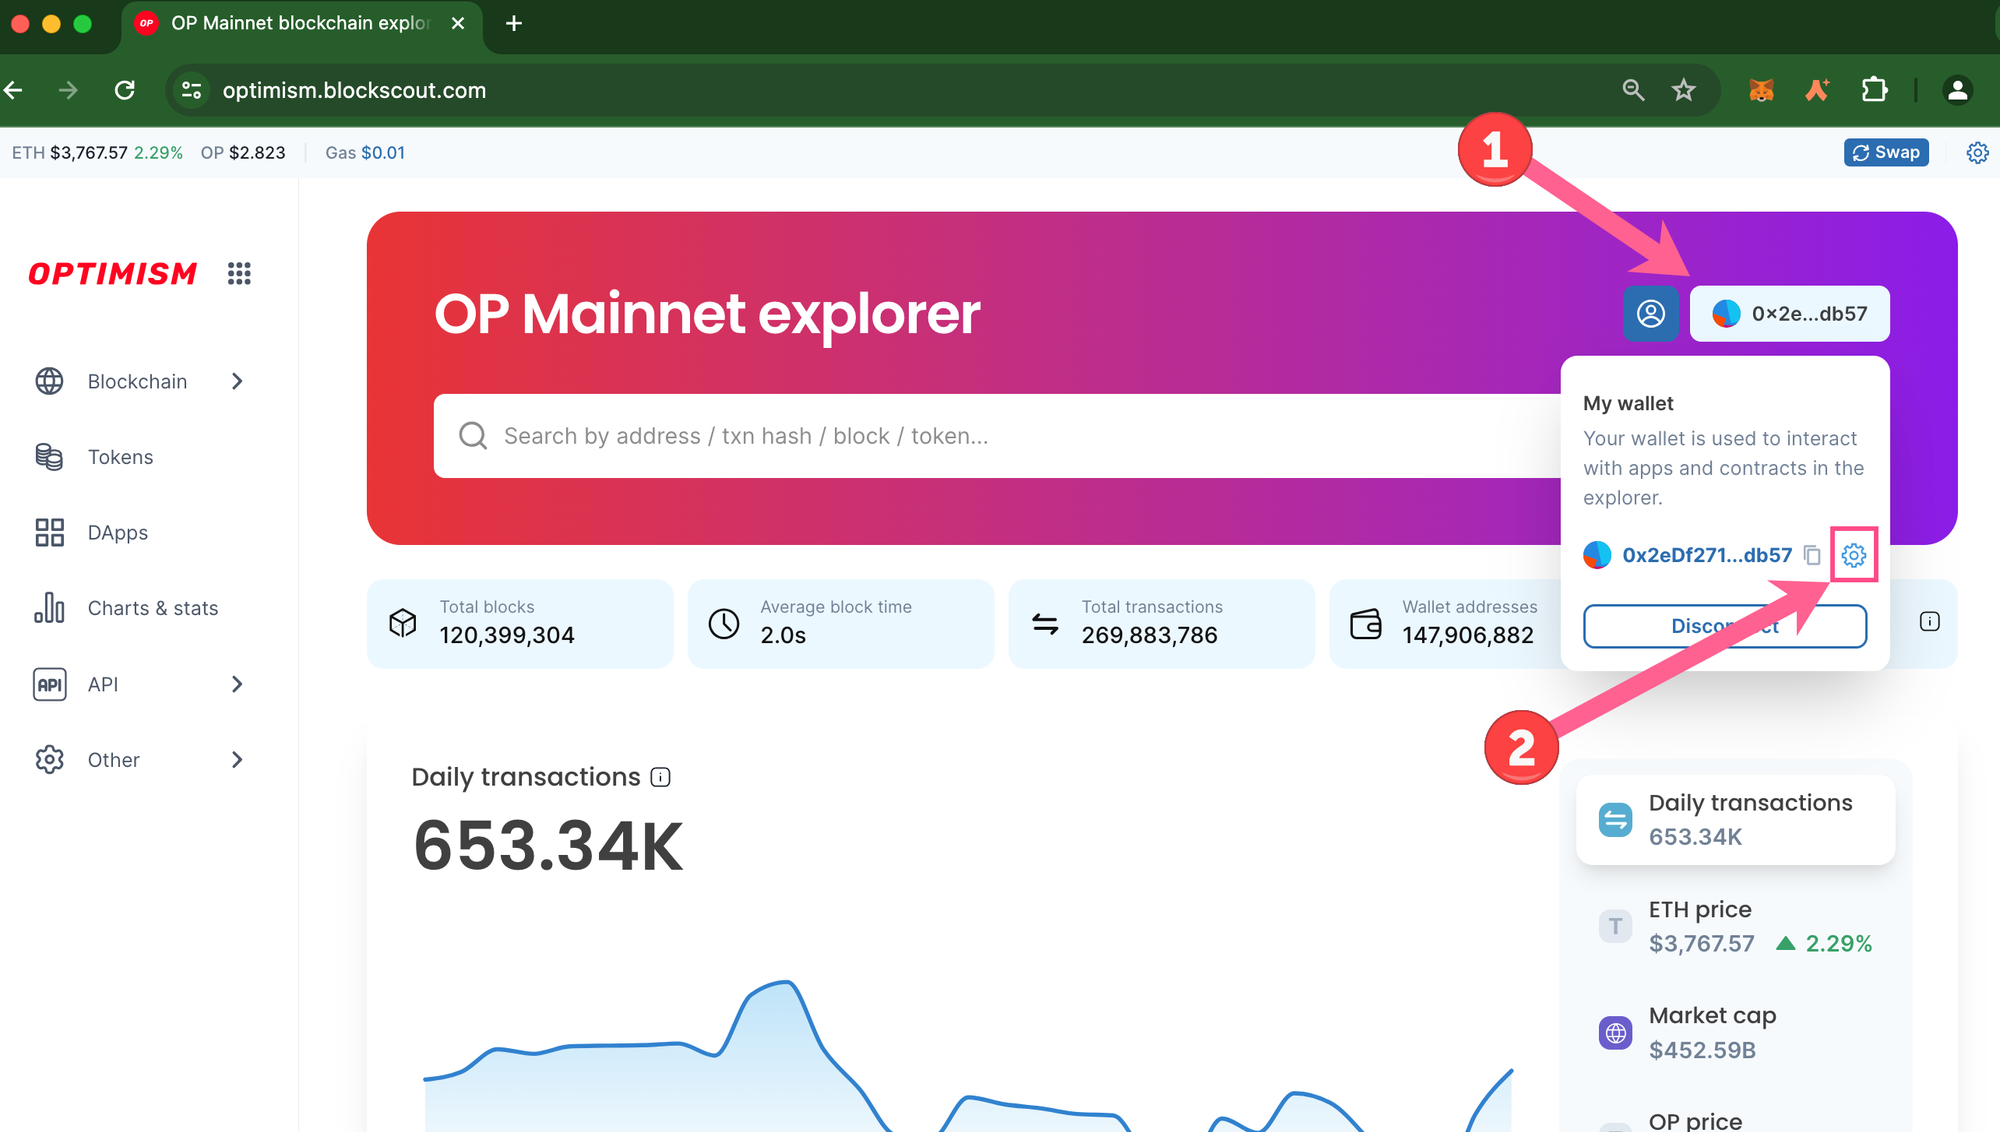Click the Average block time clock icon
Viewport: 2000px width, 1132px height.
point(724,623)
